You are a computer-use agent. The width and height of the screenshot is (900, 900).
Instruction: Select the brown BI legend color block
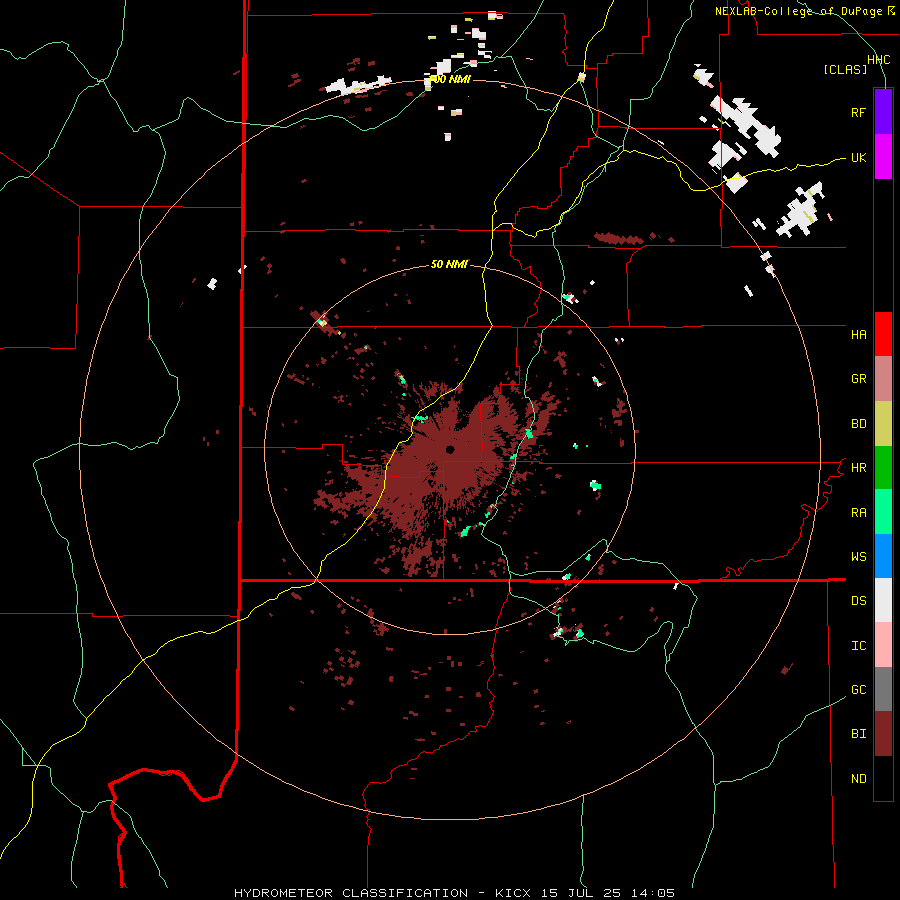[883, 734]
